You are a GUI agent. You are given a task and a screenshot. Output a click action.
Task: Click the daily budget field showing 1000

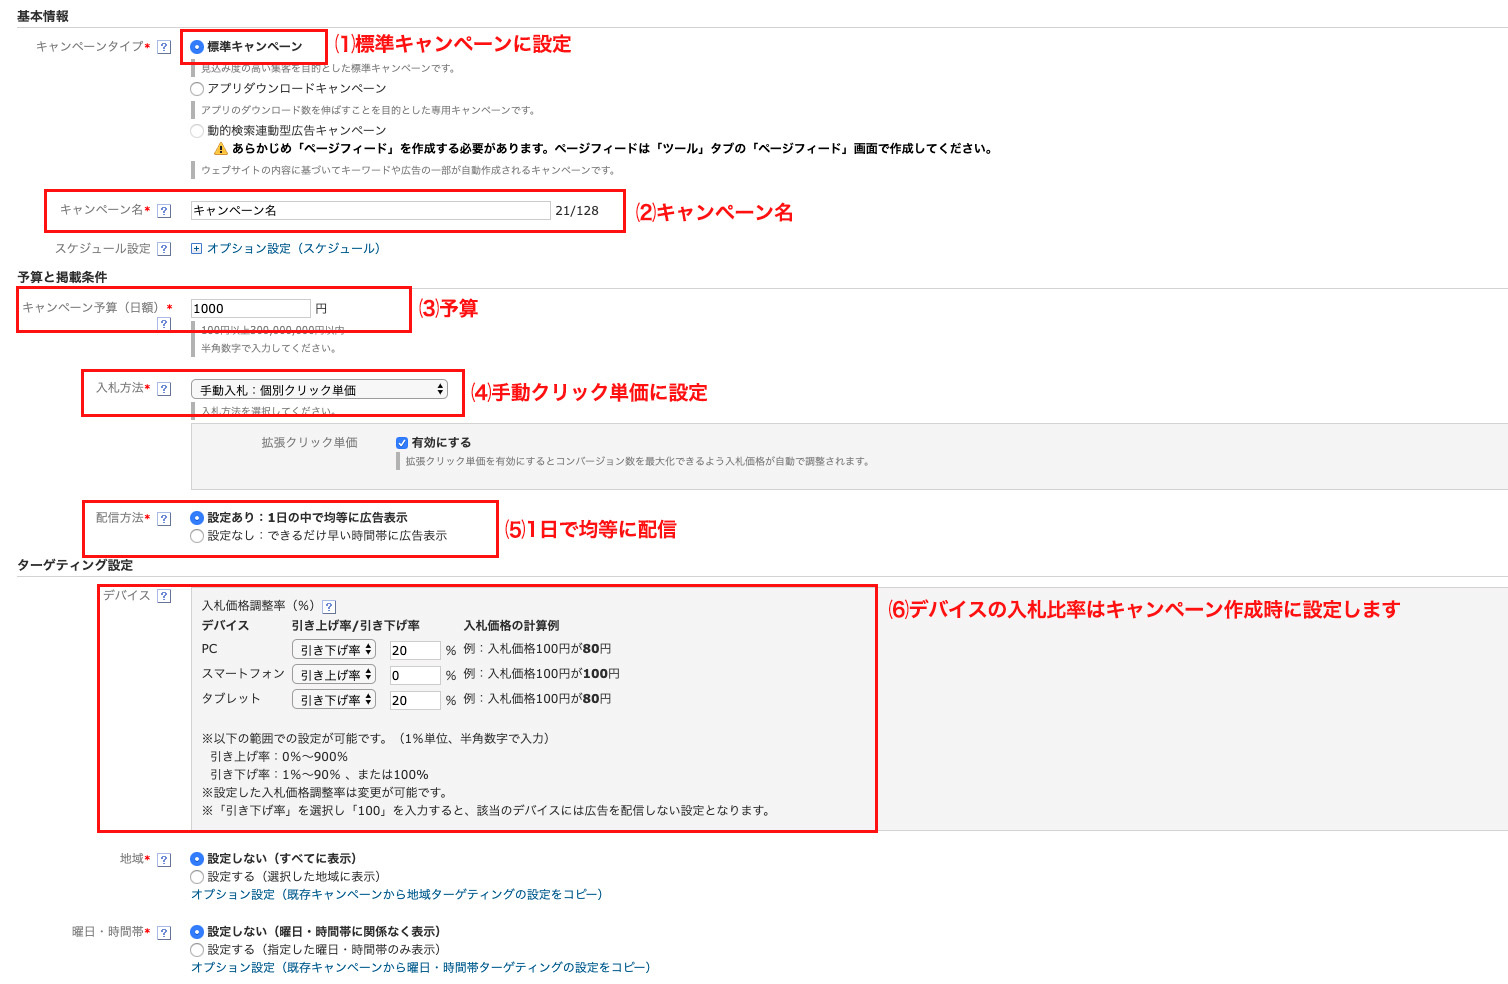tap(250, 309)
